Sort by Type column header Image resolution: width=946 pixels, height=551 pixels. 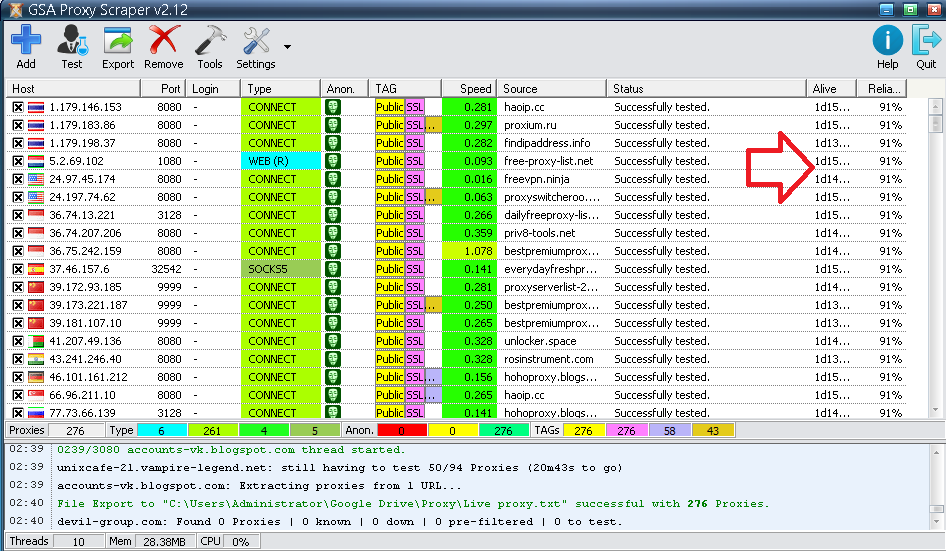tap(281, 89)
